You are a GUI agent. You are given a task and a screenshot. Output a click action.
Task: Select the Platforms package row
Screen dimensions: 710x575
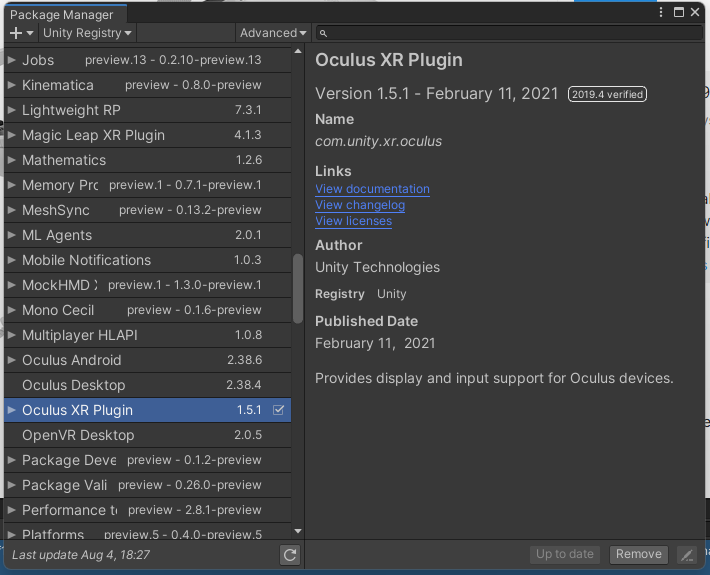click(147, 532)
